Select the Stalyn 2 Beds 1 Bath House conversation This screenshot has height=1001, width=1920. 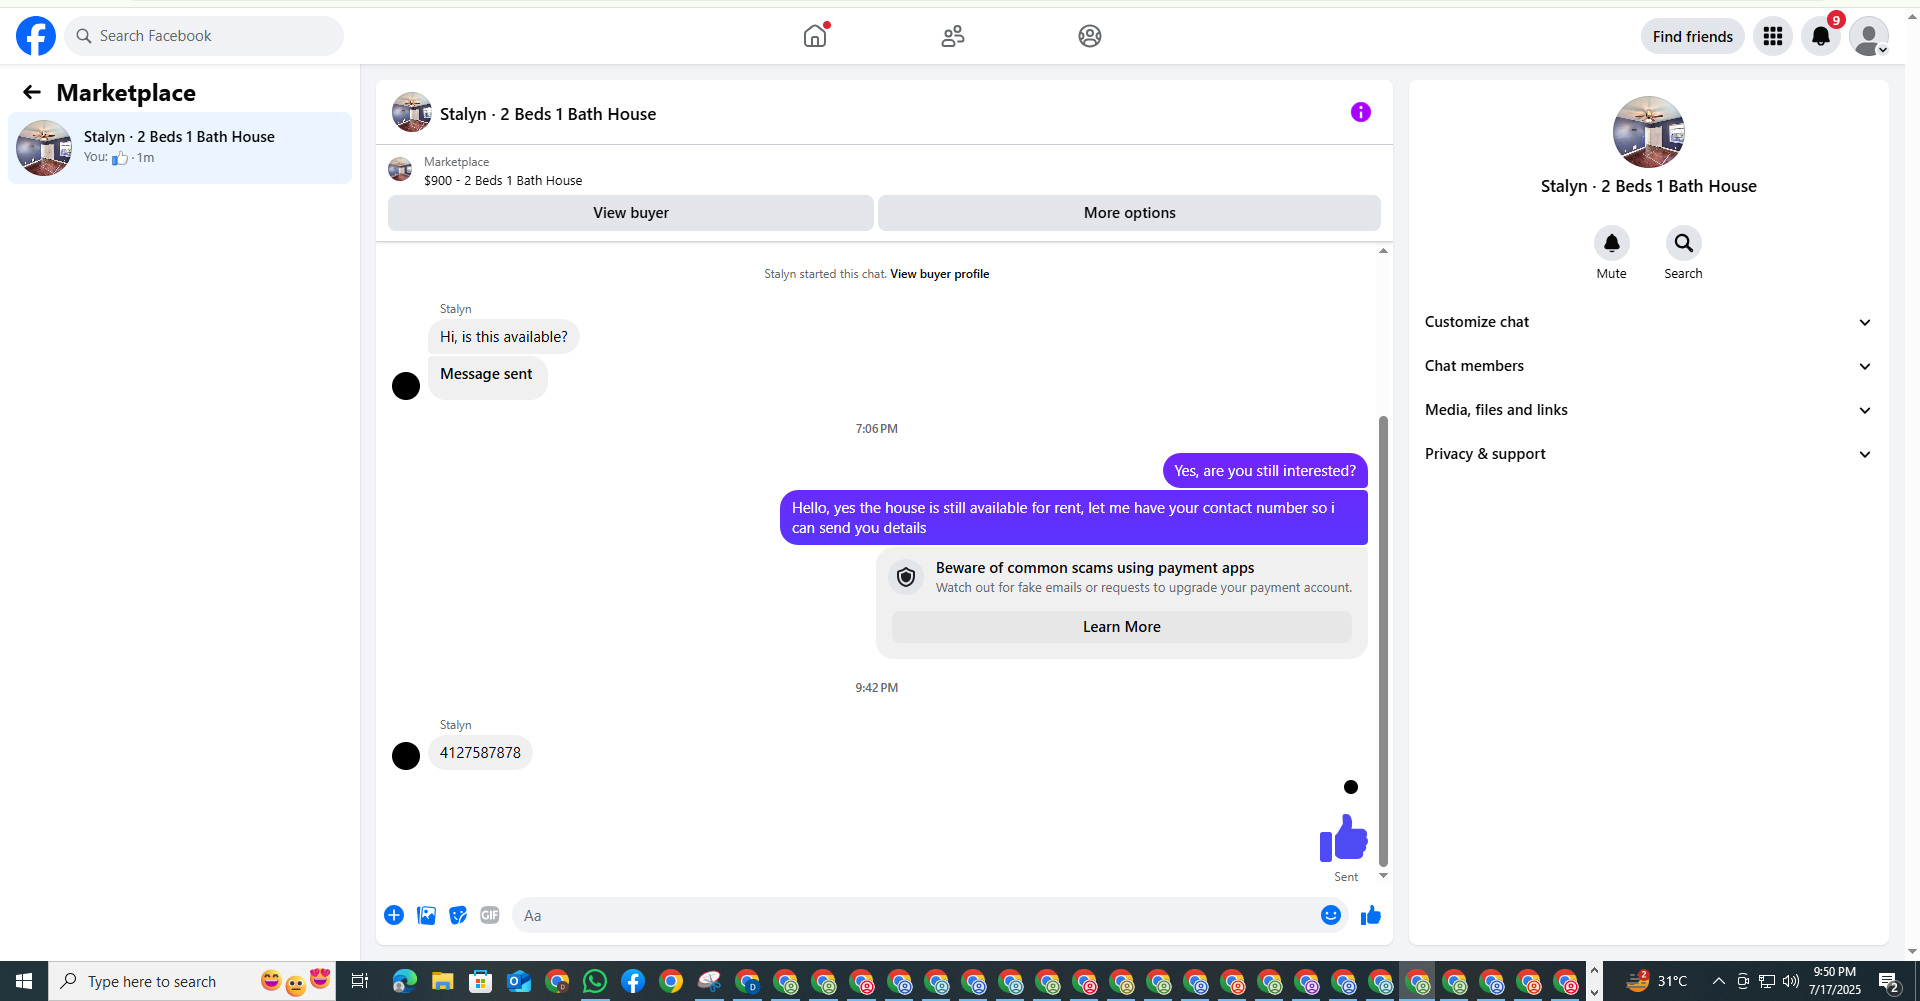(x=180, y=148)
